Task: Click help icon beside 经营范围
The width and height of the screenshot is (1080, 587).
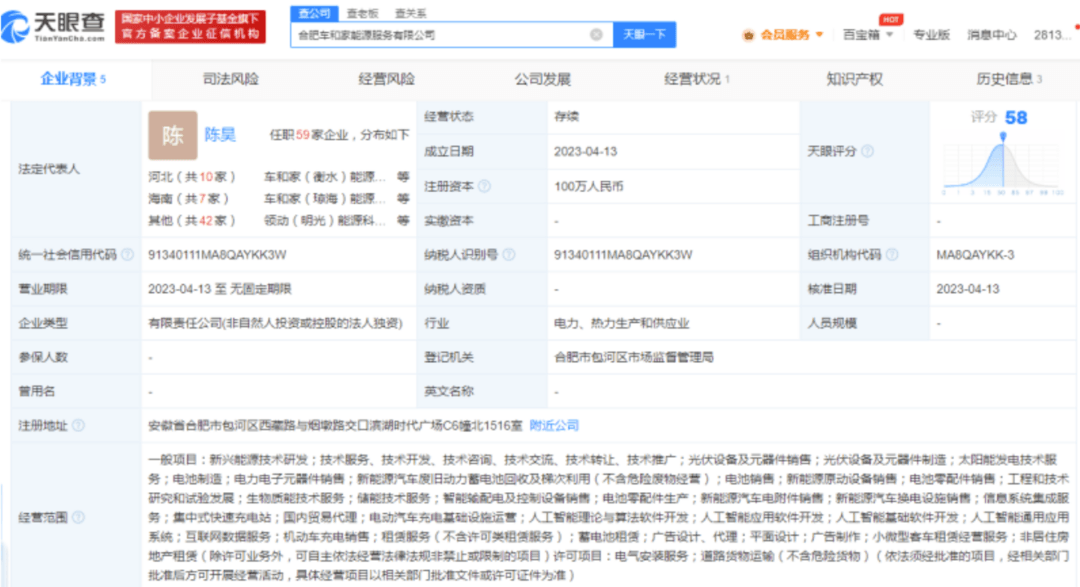Action: [x=79, y=517]
